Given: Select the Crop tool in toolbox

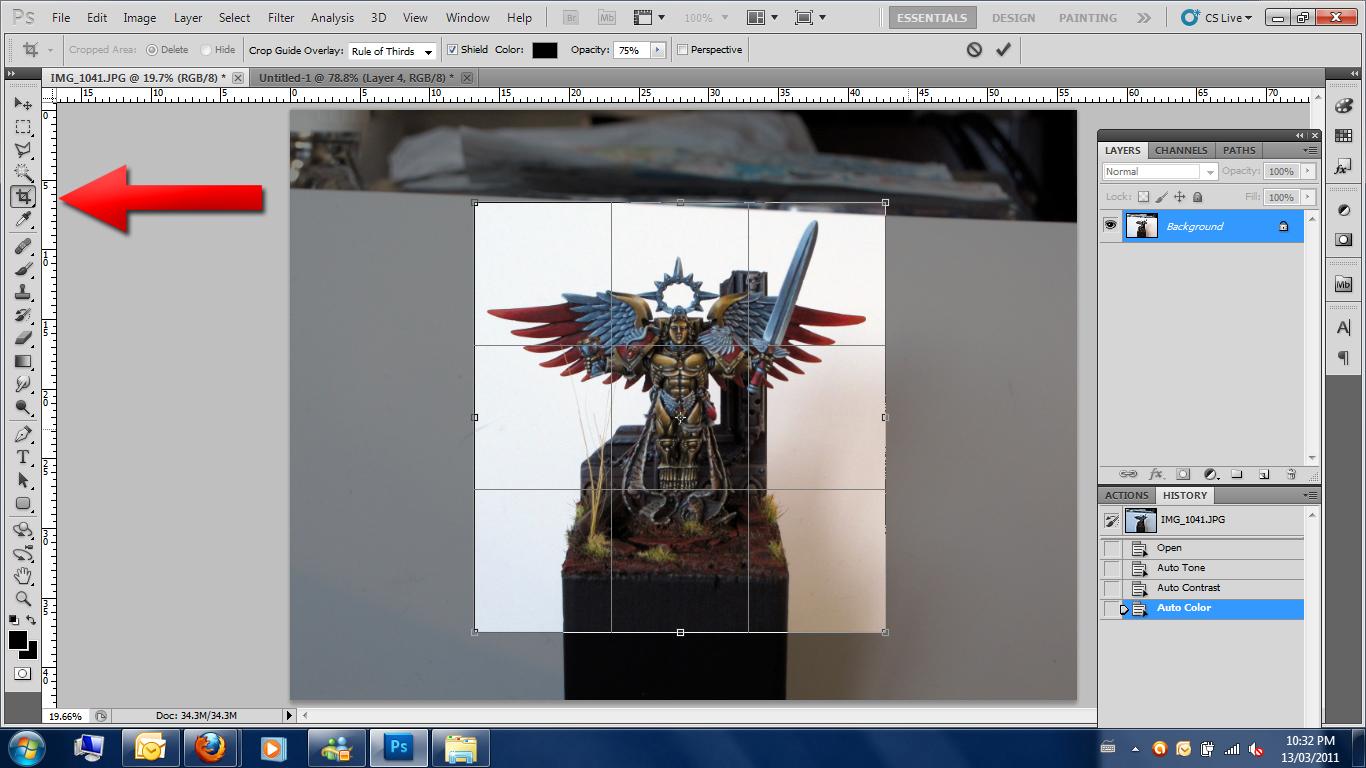Looking at the screenshot, I should (x=23, y=196).
